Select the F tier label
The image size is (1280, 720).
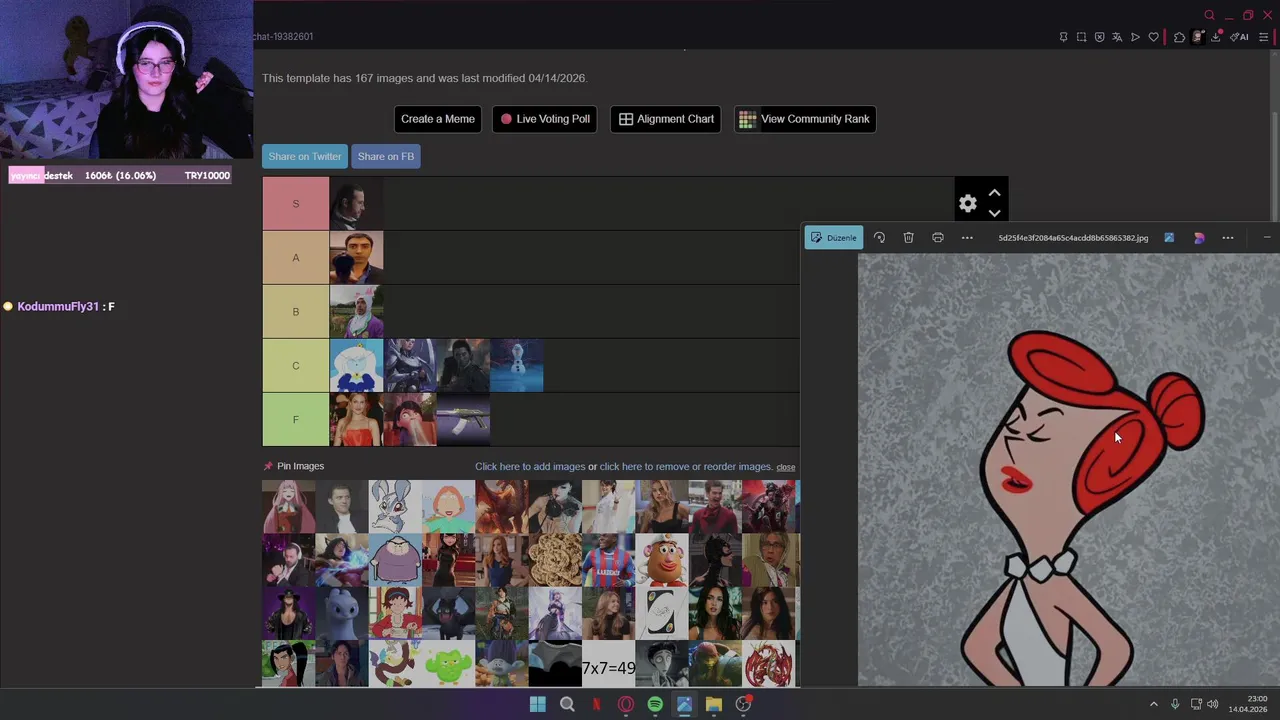[x=296, y=420]
